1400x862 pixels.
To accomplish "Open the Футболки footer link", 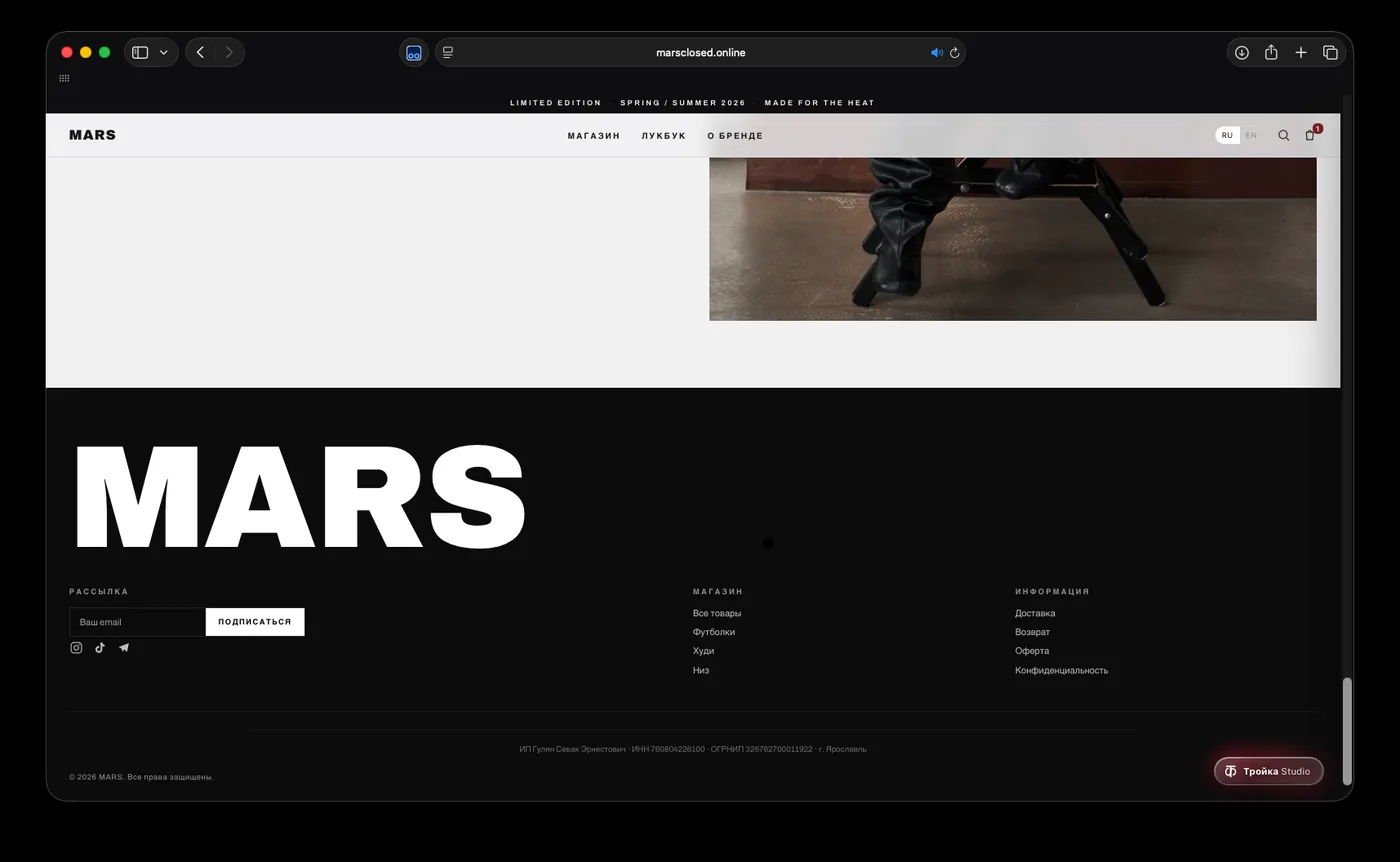I will (x=714, y=632).
